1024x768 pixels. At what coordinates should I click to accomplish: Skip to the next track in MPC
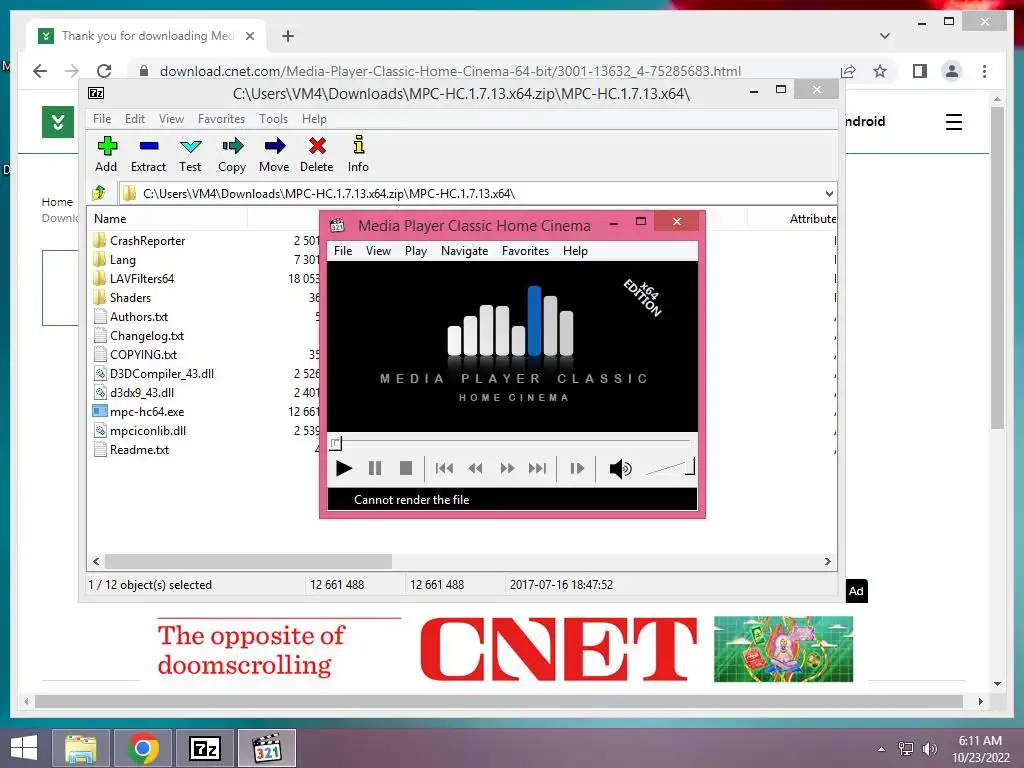(537, 468)
